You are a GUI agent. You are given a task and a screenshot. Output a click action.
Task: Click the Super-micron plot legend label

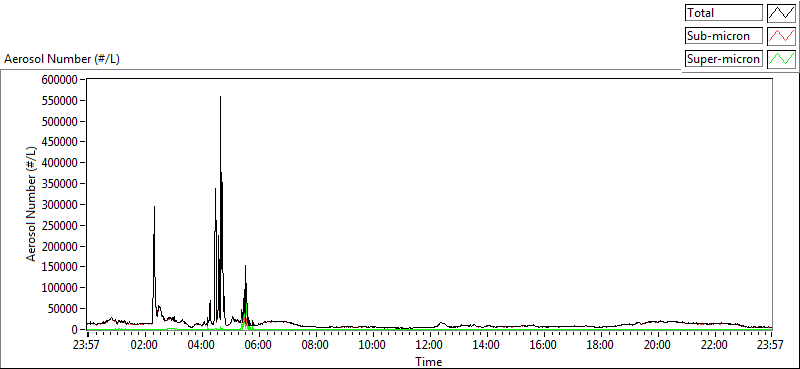click(723, 59)
